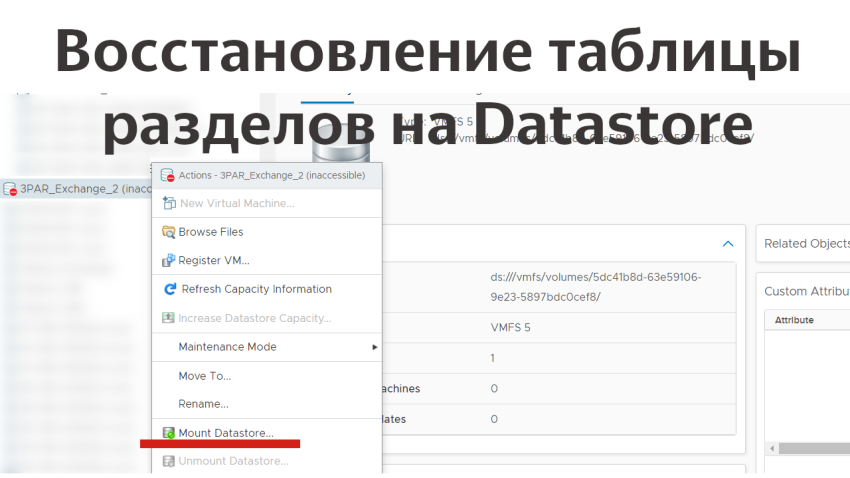Click Custom Attributes horizontal scrollbar thumb
Image resolution: width=850 pixels, height=478 pixels.
point(814,448)
